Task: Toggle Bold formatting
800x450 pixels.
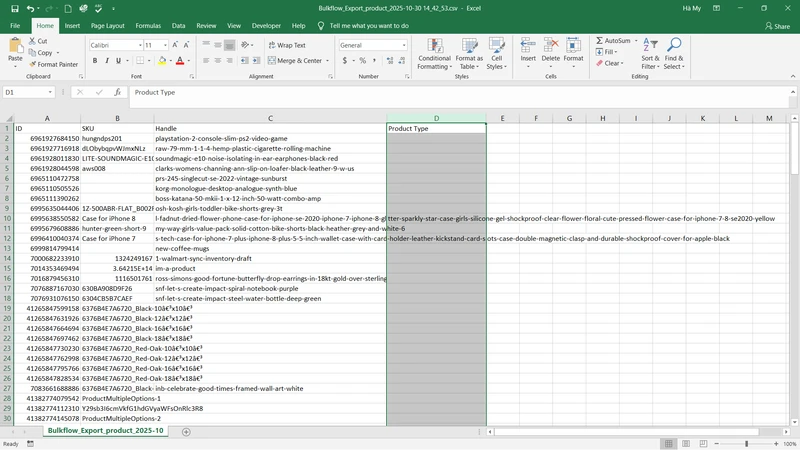Action: (x=95, y=60)
